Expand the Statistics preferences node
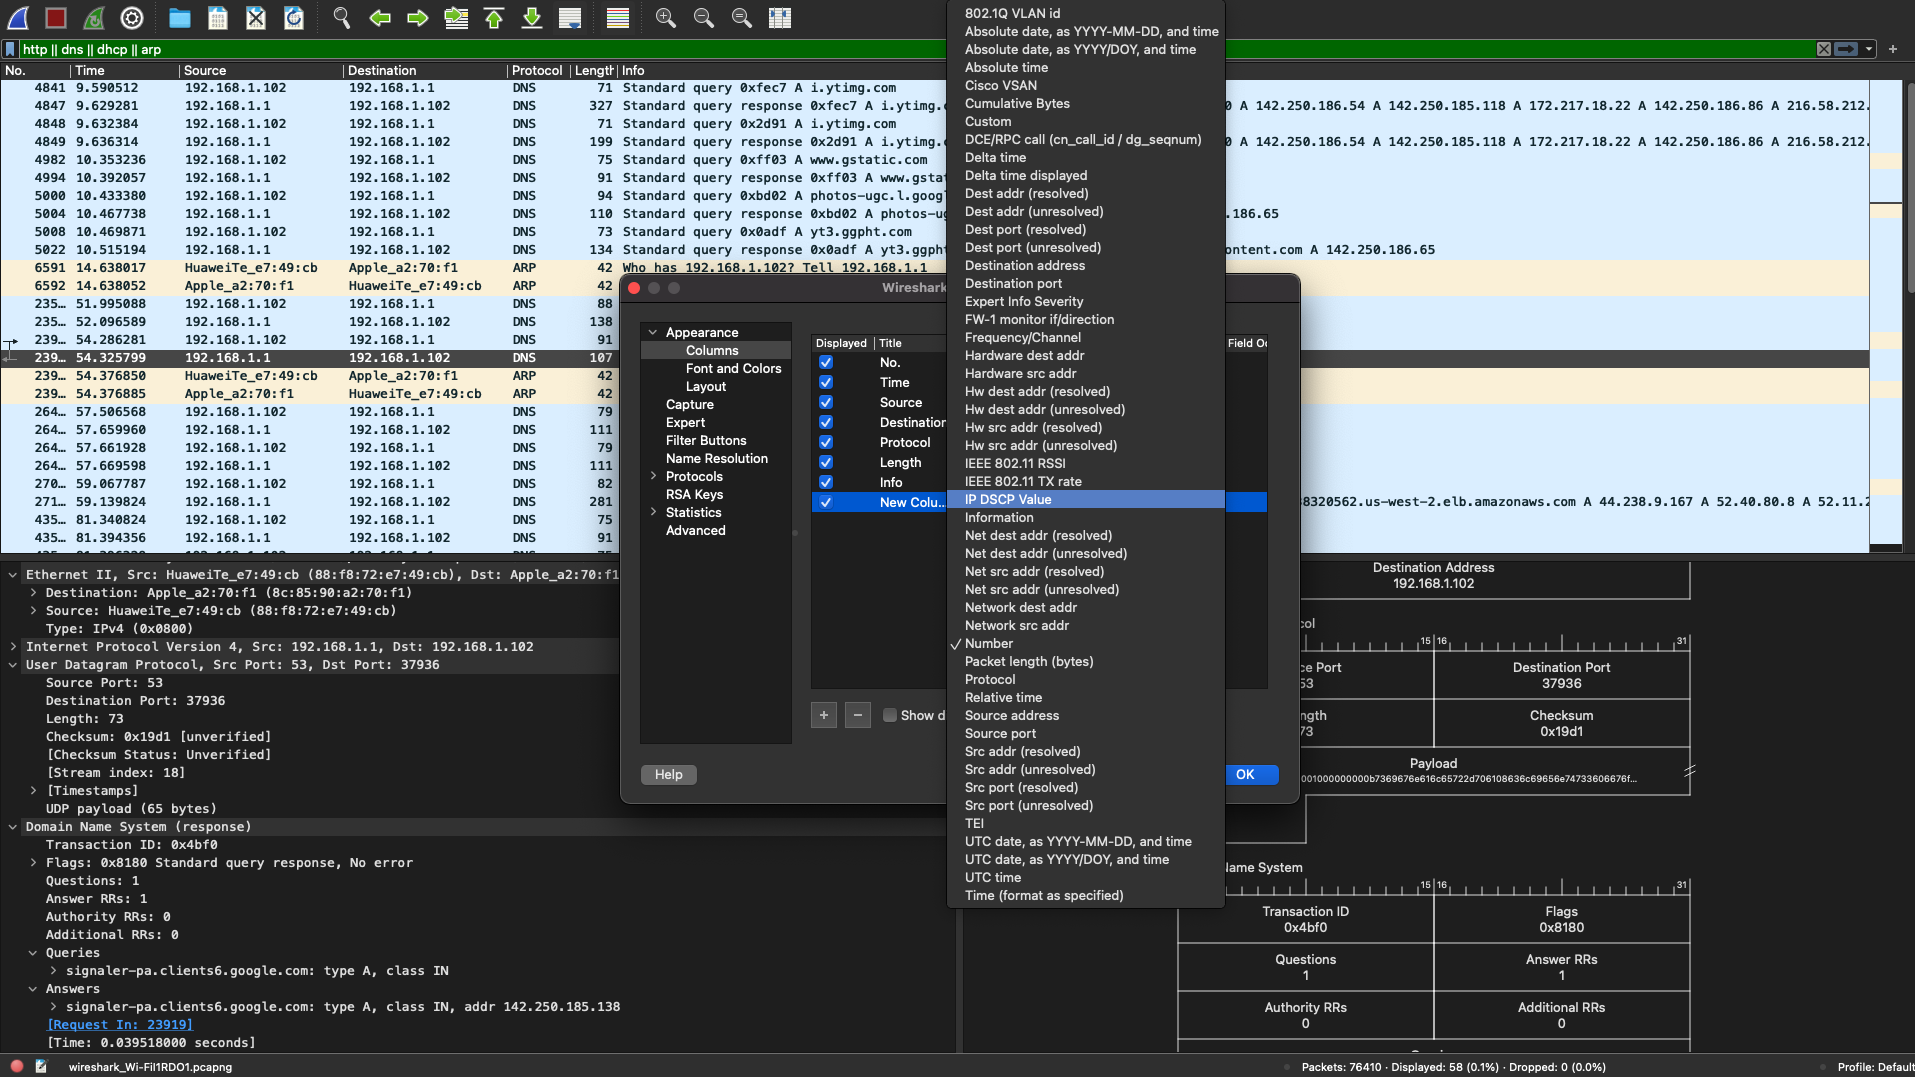Viewport: 1915px width, 1077px height. [x=653, y=512]
